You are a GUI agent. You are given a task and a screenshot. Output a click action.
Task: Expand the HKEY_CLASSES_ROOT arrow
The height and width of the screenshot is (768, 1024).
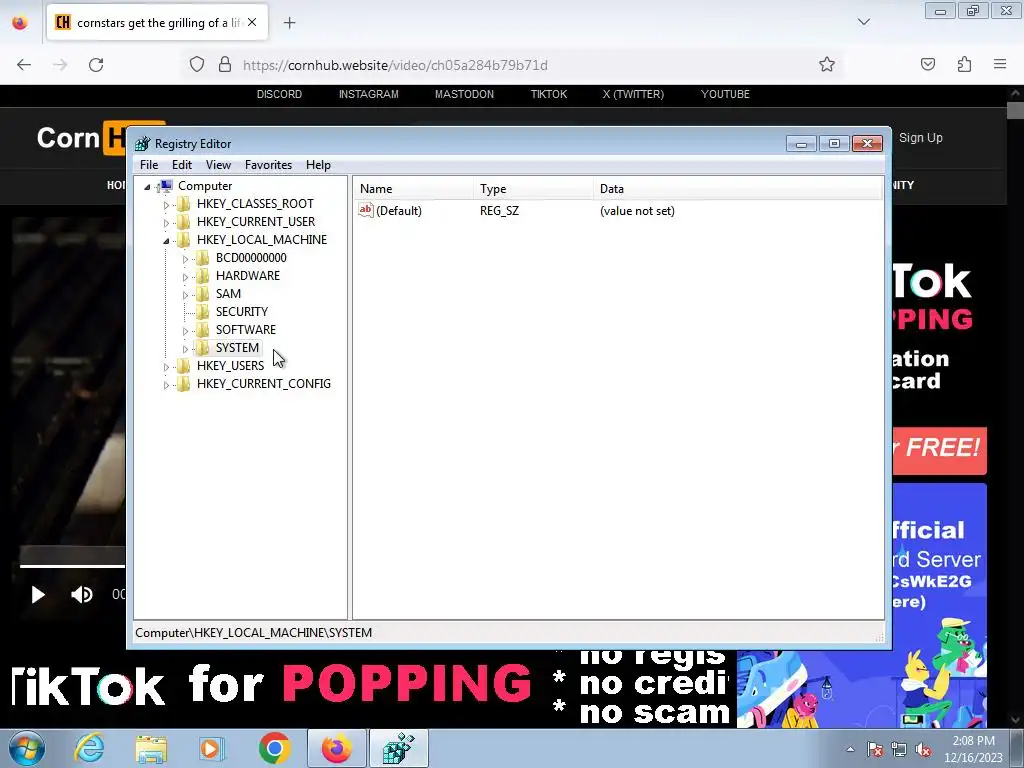coord(166,204)
